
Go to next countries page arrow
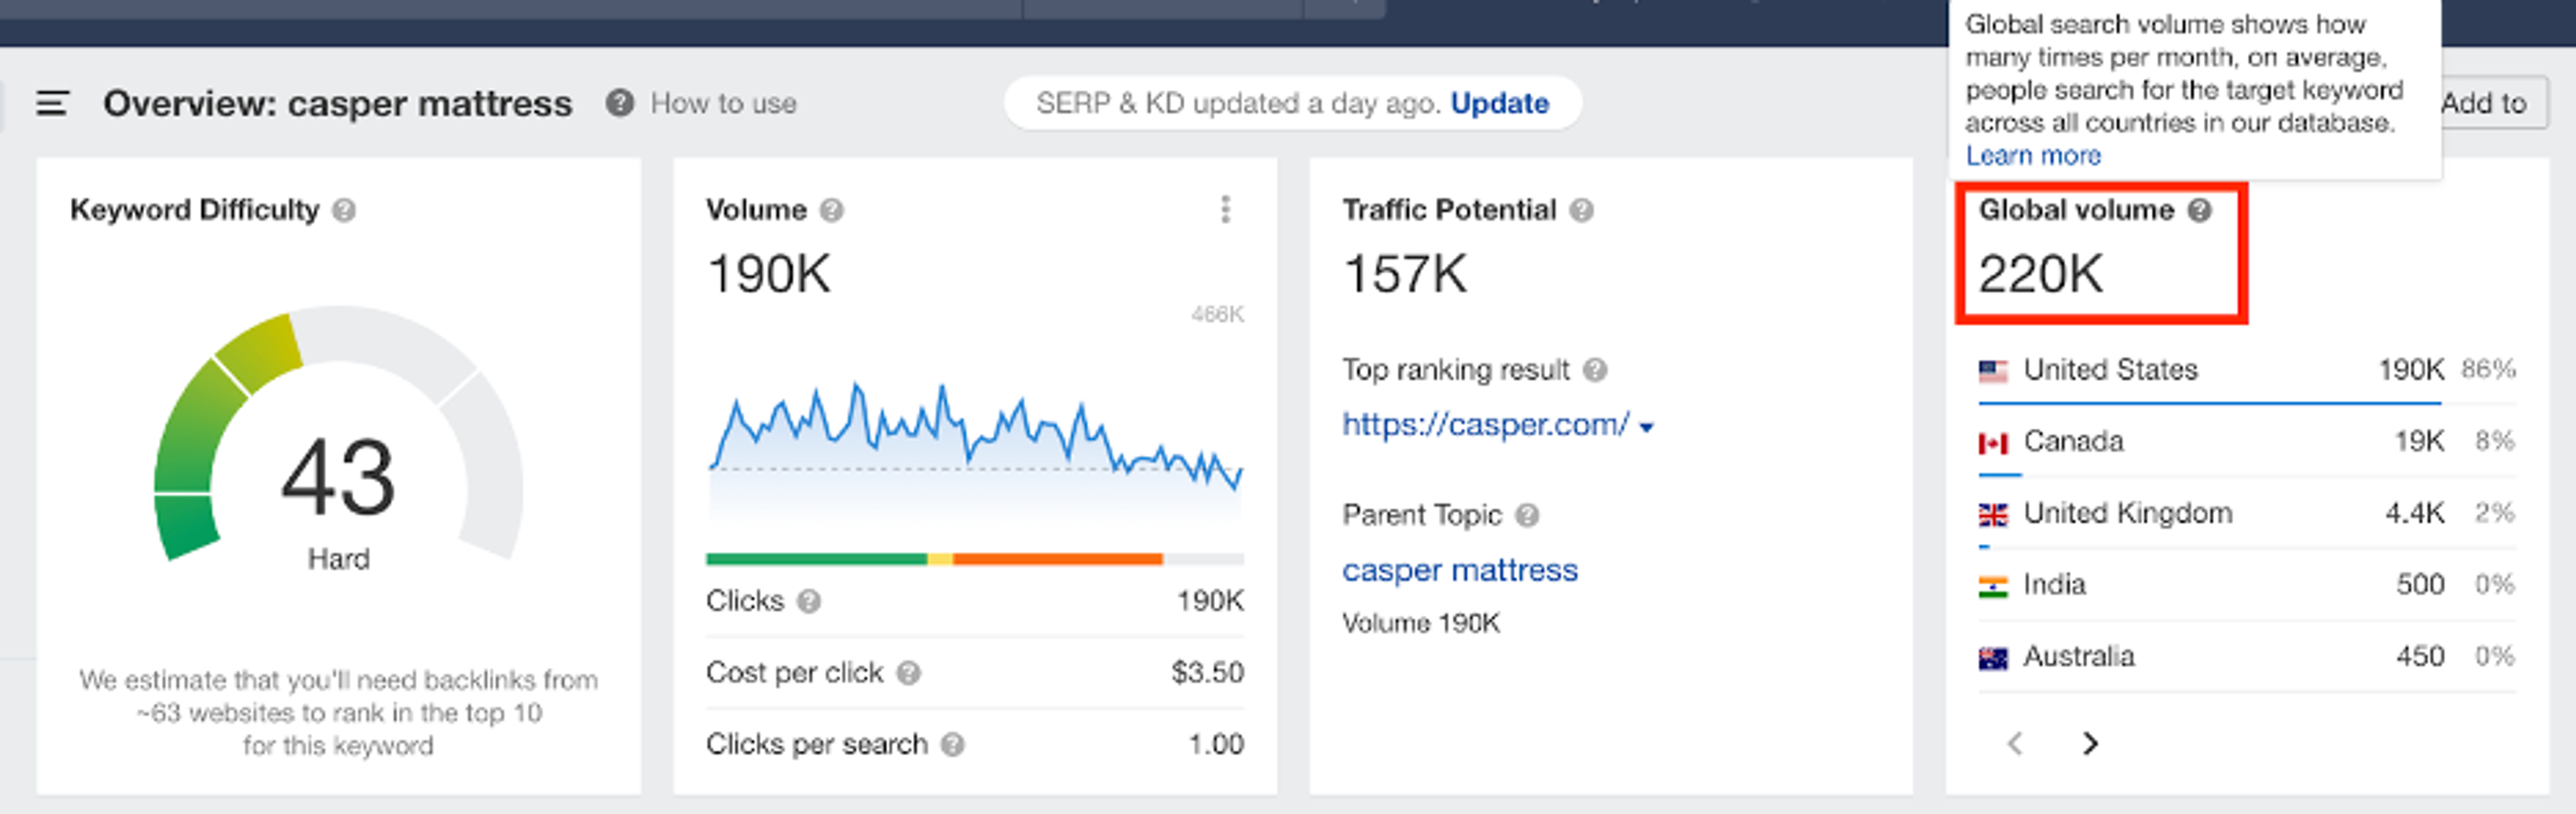click(x=2090, y=744)
